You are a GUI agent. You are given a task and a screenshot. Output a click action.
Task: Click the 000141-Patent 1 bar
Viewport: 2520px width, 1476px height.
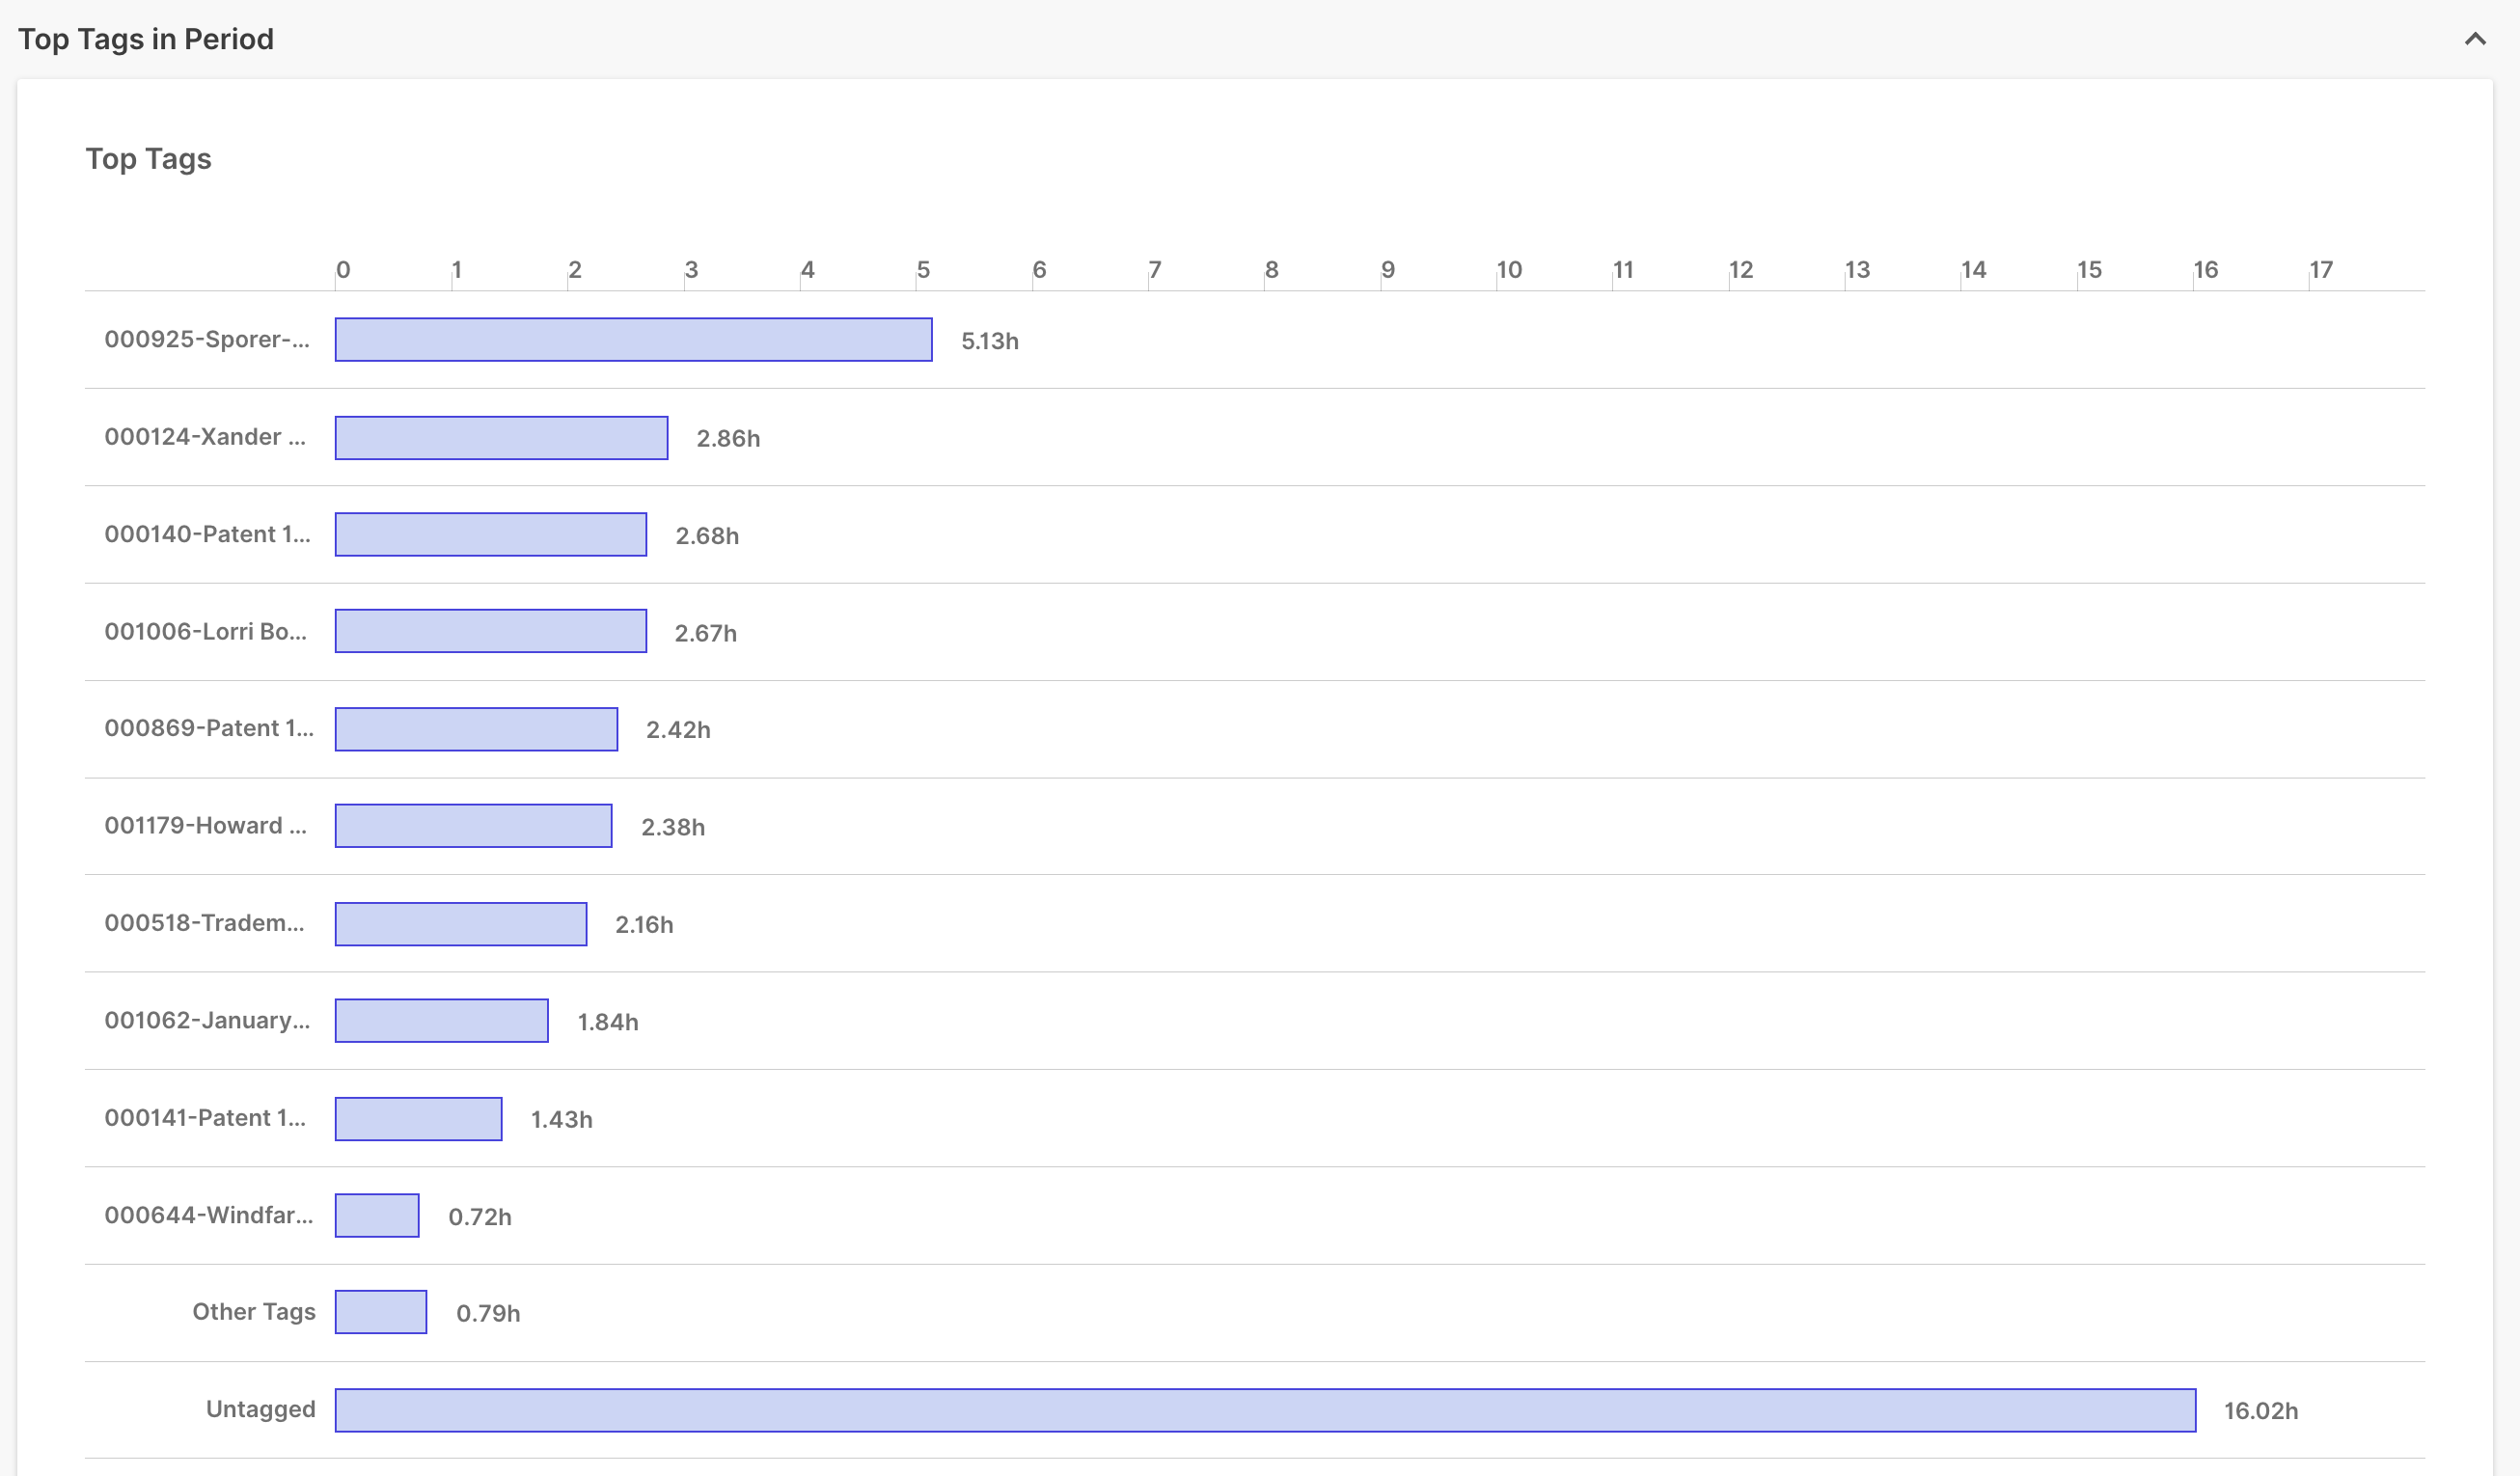[x=419, y=1118]
